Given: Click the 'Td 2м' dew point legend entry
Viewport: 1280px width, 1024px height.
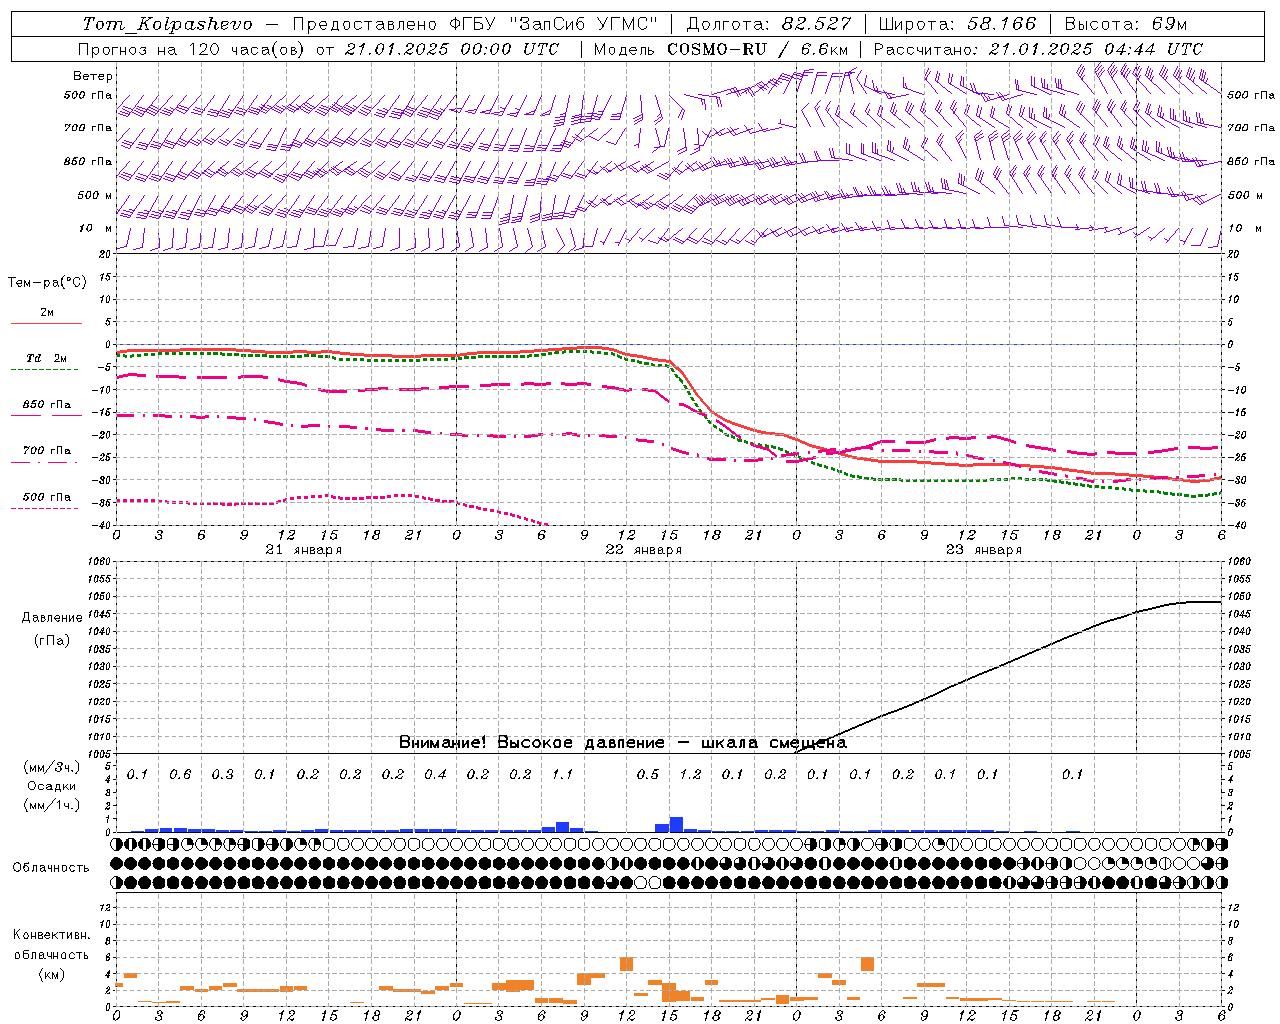Looking at the screenshot, I should click(46, 358).
